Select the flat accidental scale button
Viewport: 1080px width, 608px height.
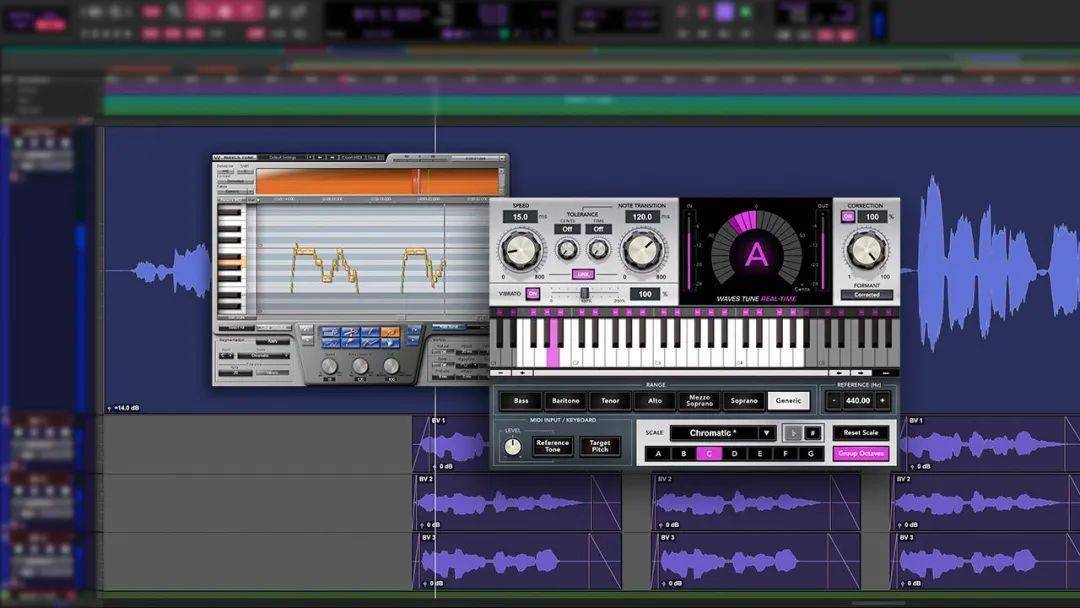pos(793,433)
